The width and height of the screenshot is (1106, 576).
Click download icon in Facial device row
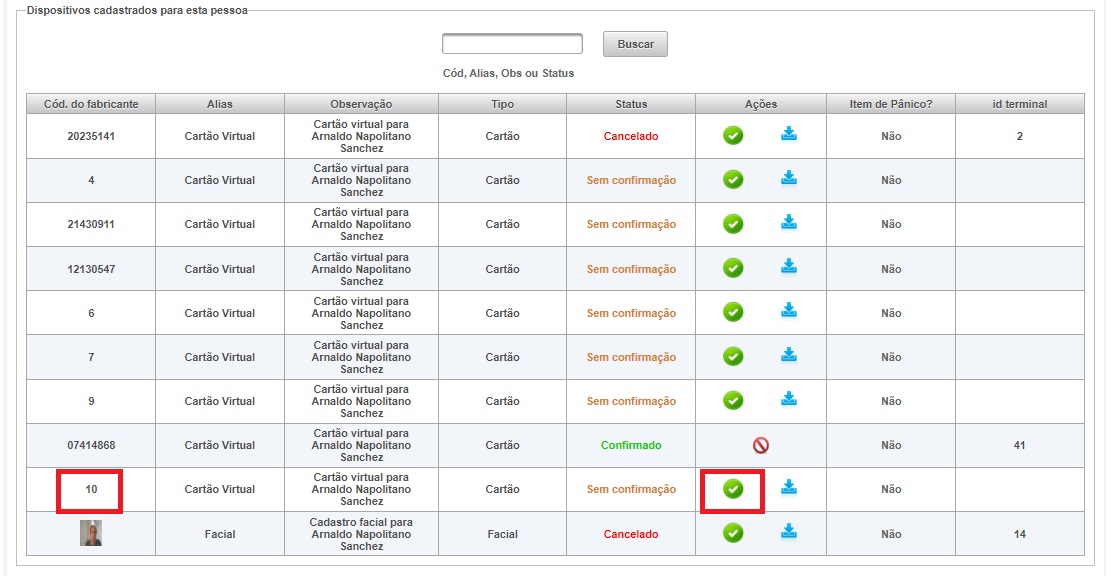(789, 532)
